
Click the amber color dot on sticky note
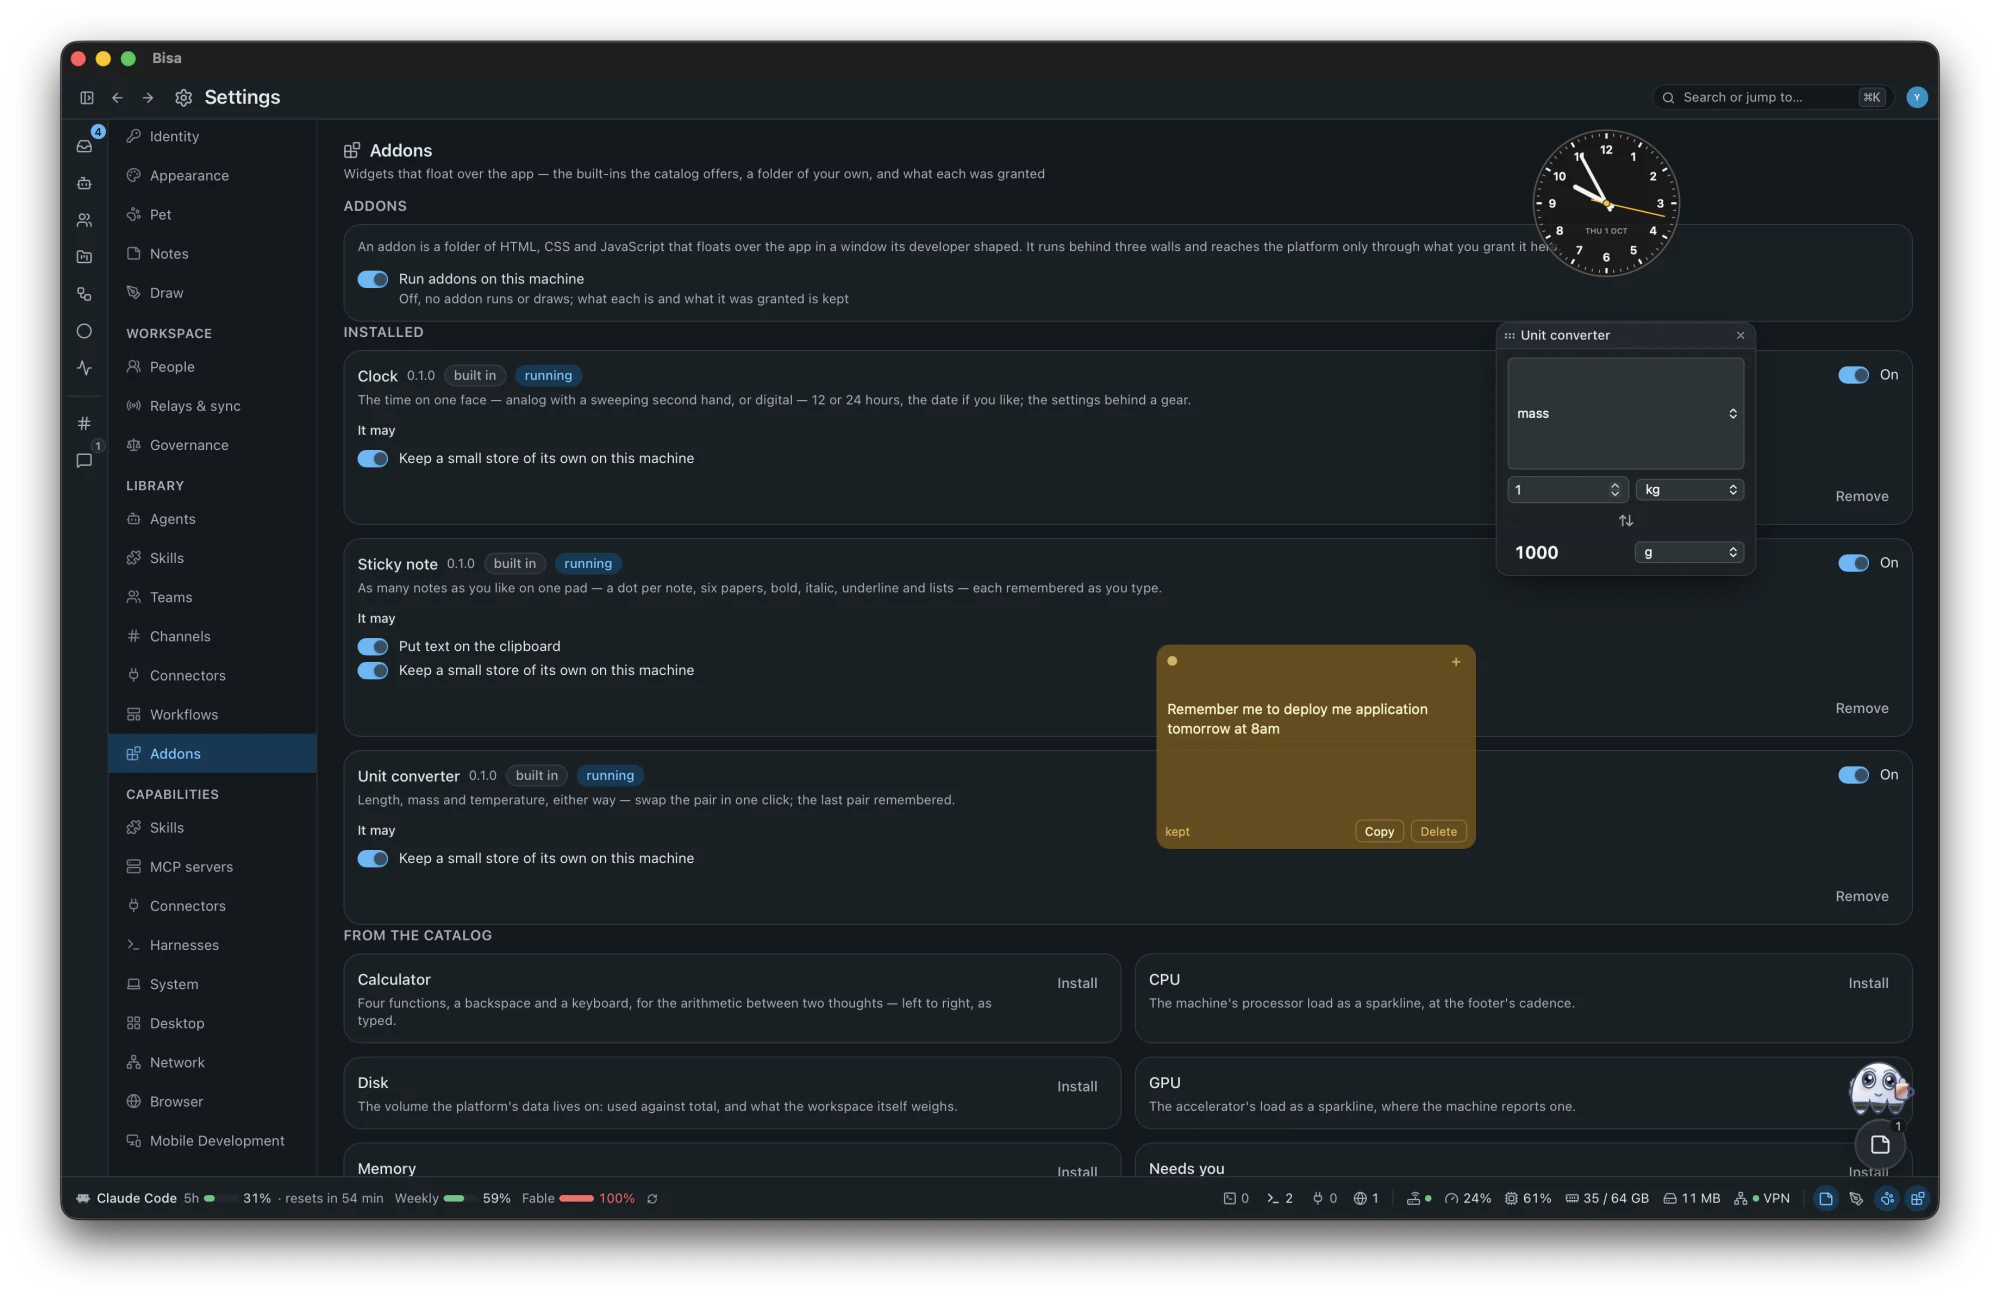1172,661
